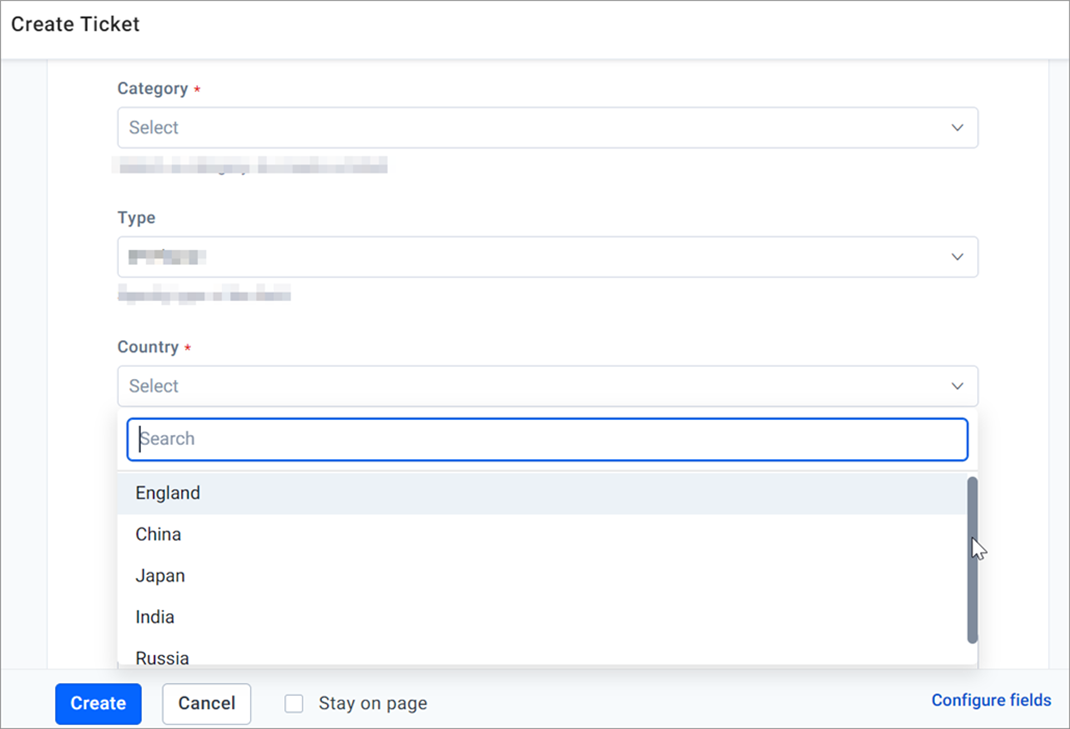Select England from the country list

(x=542, y=493)
